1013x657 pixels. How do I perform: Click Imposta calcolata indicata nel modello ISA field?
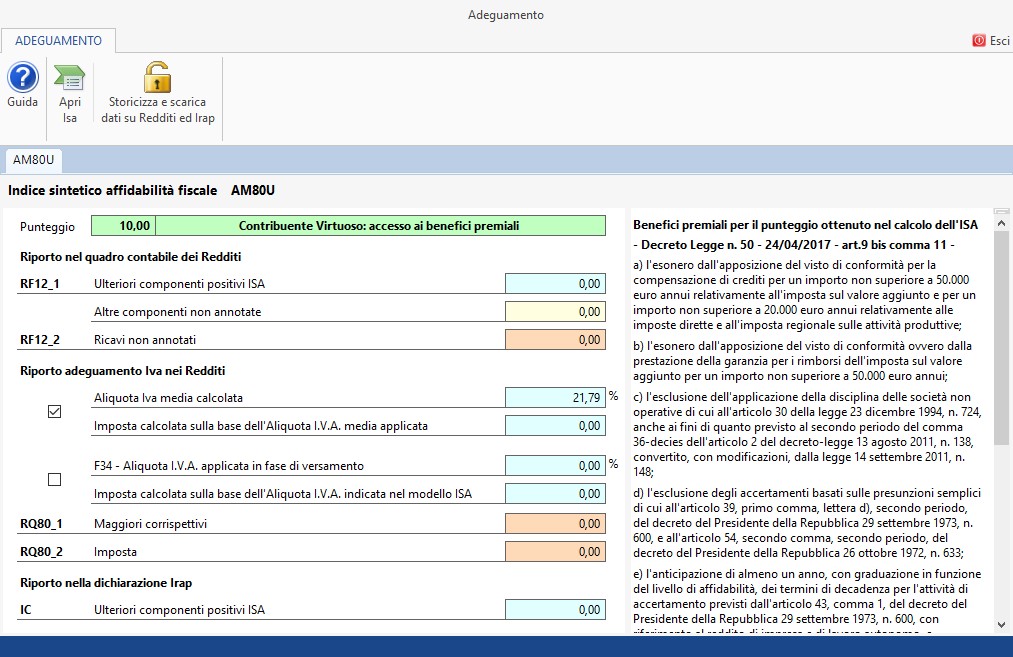(556, 494)
